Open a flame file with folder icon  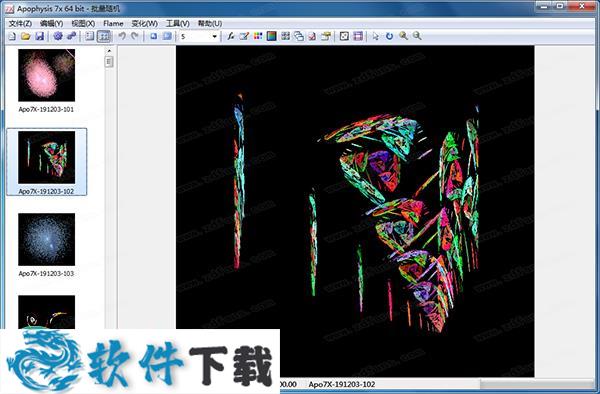point(26,36)
